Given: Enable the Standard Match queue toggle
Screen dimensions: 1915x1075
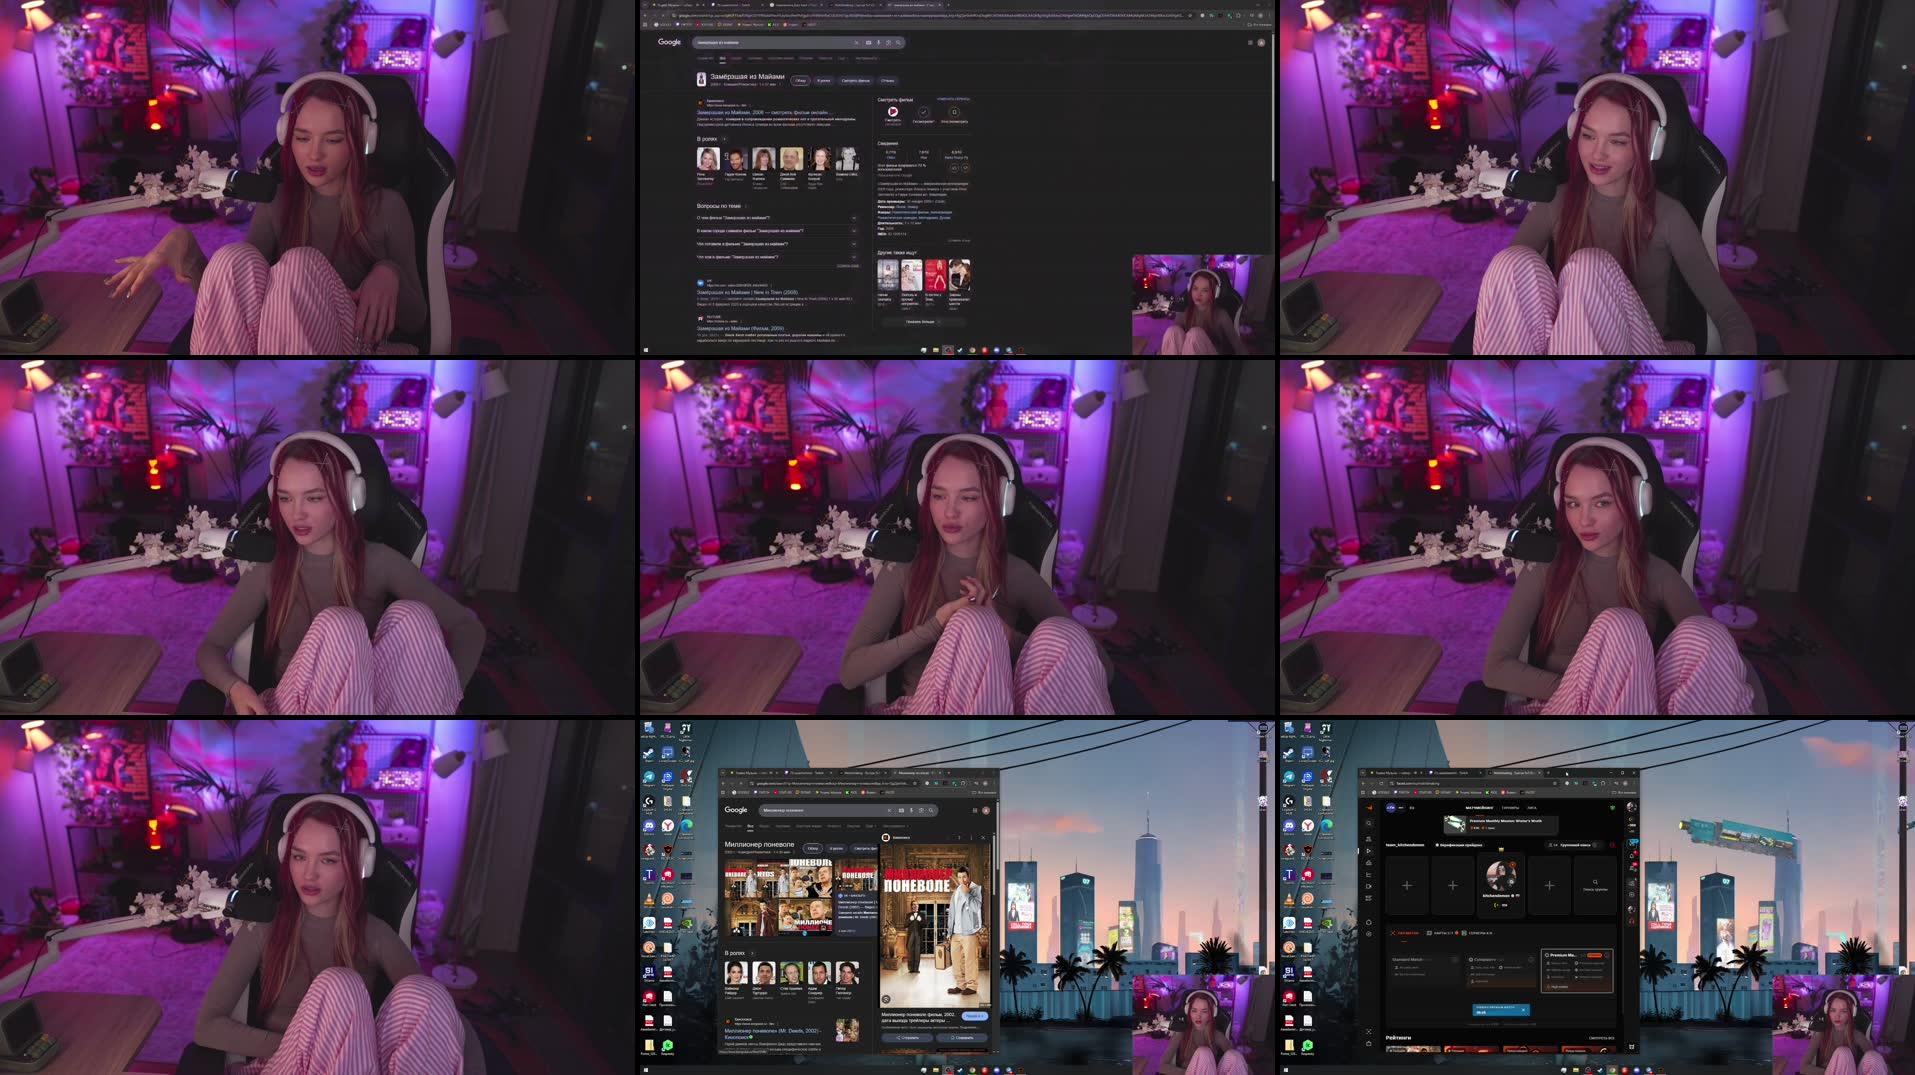Looking at the screenshot, I should click(1455, 958).
